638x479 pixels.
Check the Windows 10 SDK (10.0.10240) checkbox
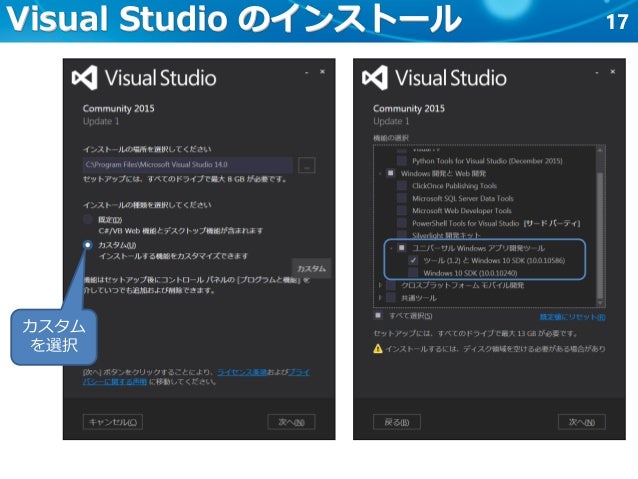[x=413, y=273]
